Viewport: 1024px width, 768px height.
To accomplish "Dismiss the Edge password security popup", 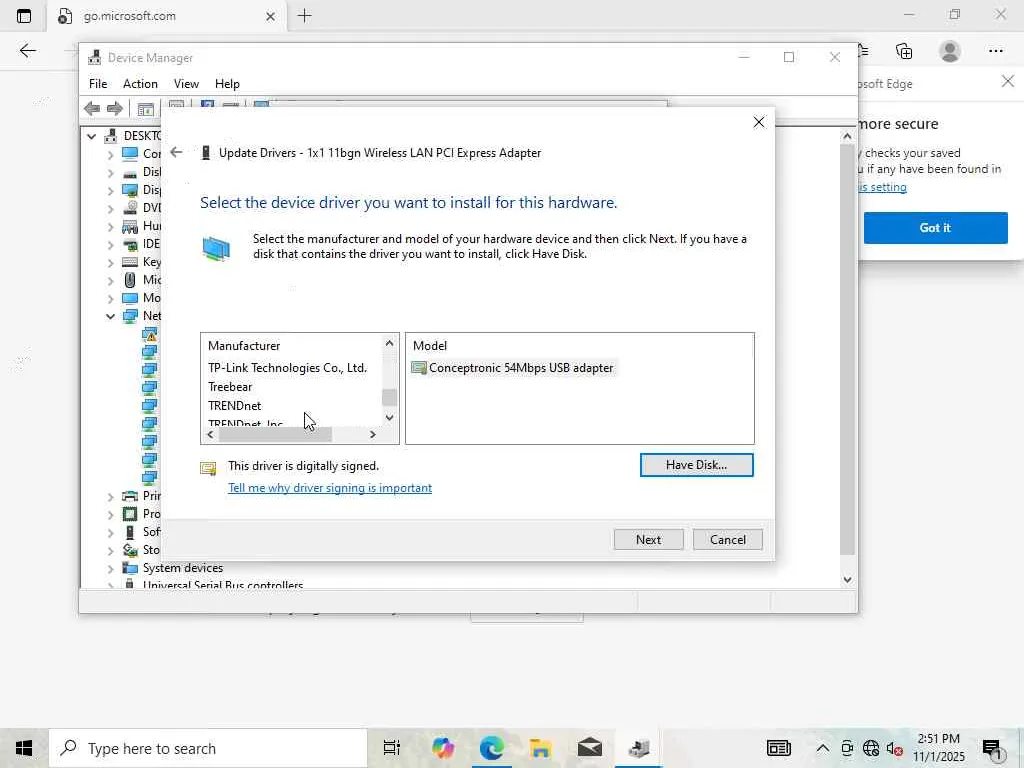I will point(1008,81).
